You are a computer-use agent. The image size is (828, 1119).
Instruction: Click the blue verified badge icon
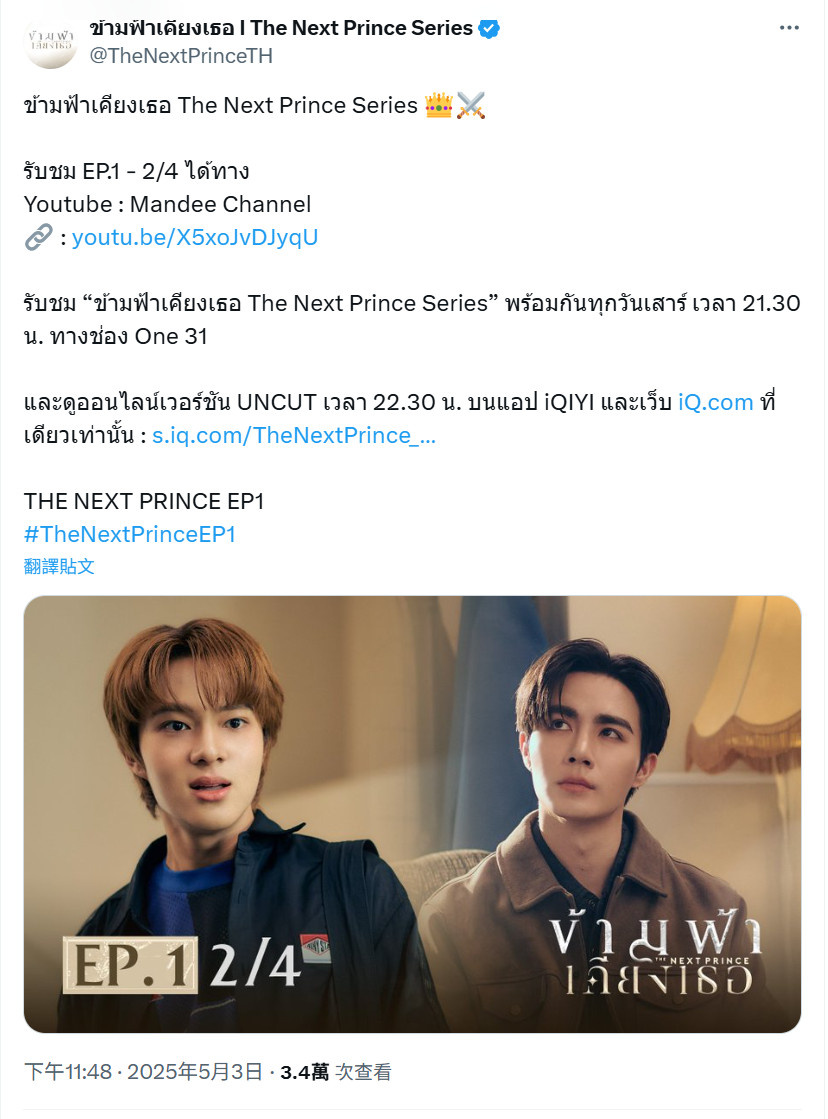click(x=489, y=29)
